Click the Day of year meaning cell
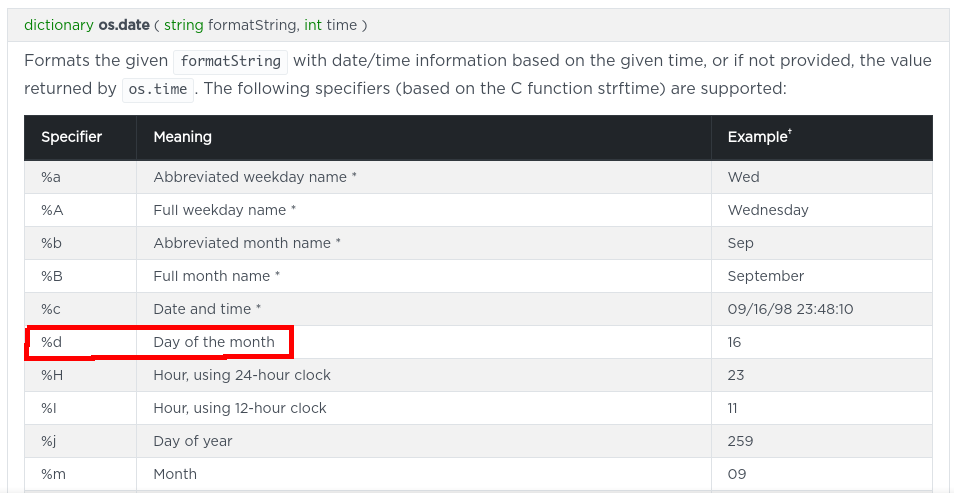Viewport: 954px width, 493px height. (423, 441)
